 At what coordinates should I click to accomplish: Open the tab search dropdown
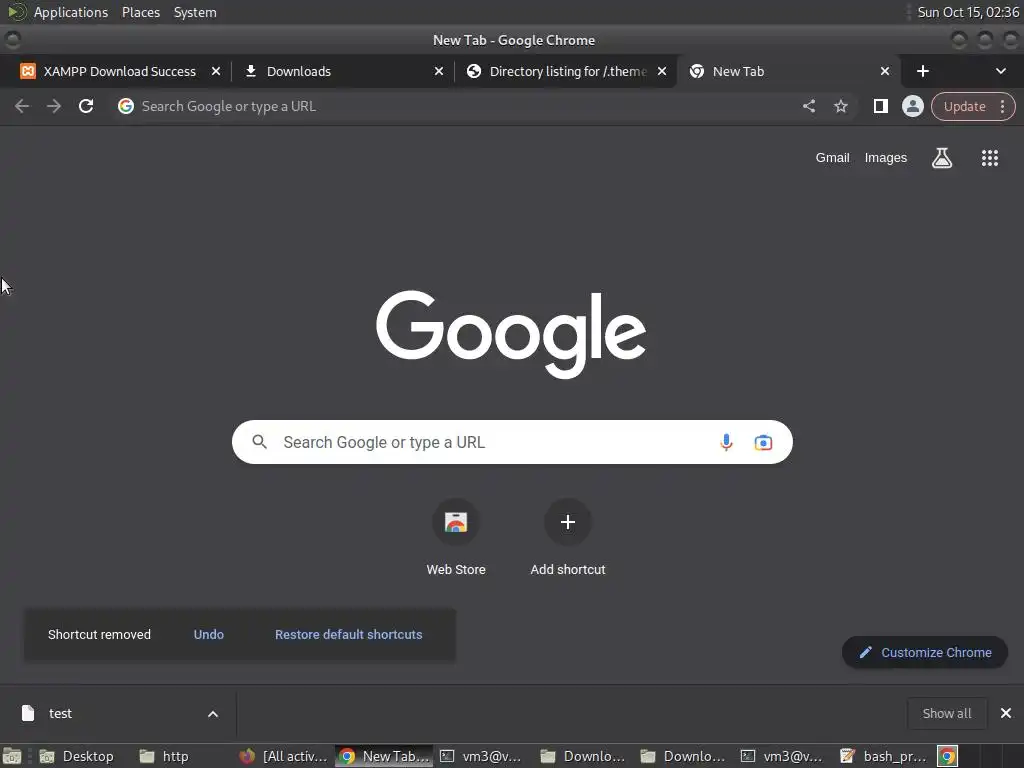click(x=1000, y=71)
